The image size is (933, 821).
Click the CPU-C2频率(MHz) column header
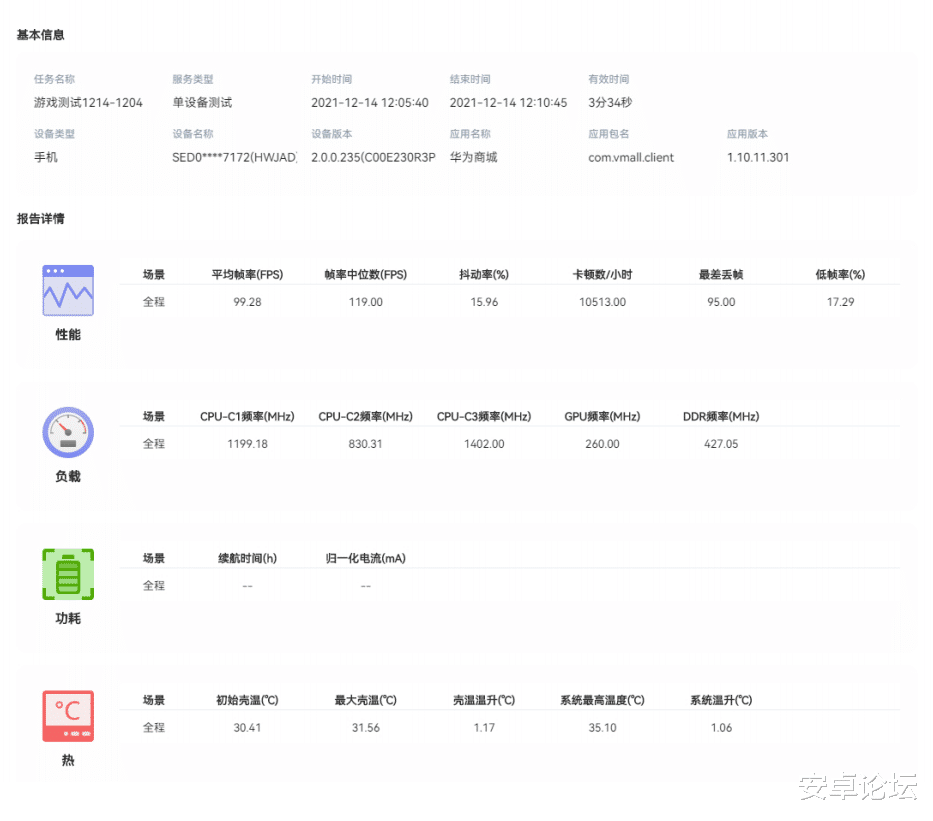tap(365, 416)
